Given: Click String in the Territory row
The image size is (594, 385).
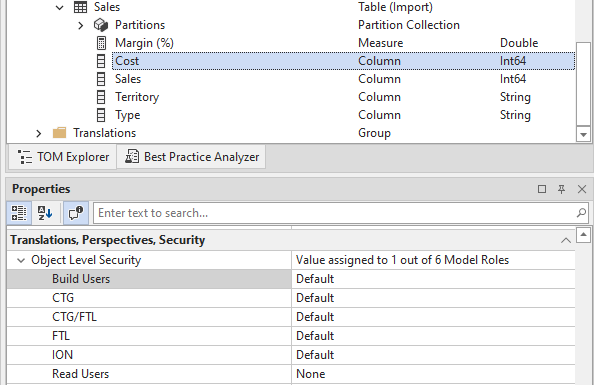Looking at the screenshot, I should pos(515,97).
